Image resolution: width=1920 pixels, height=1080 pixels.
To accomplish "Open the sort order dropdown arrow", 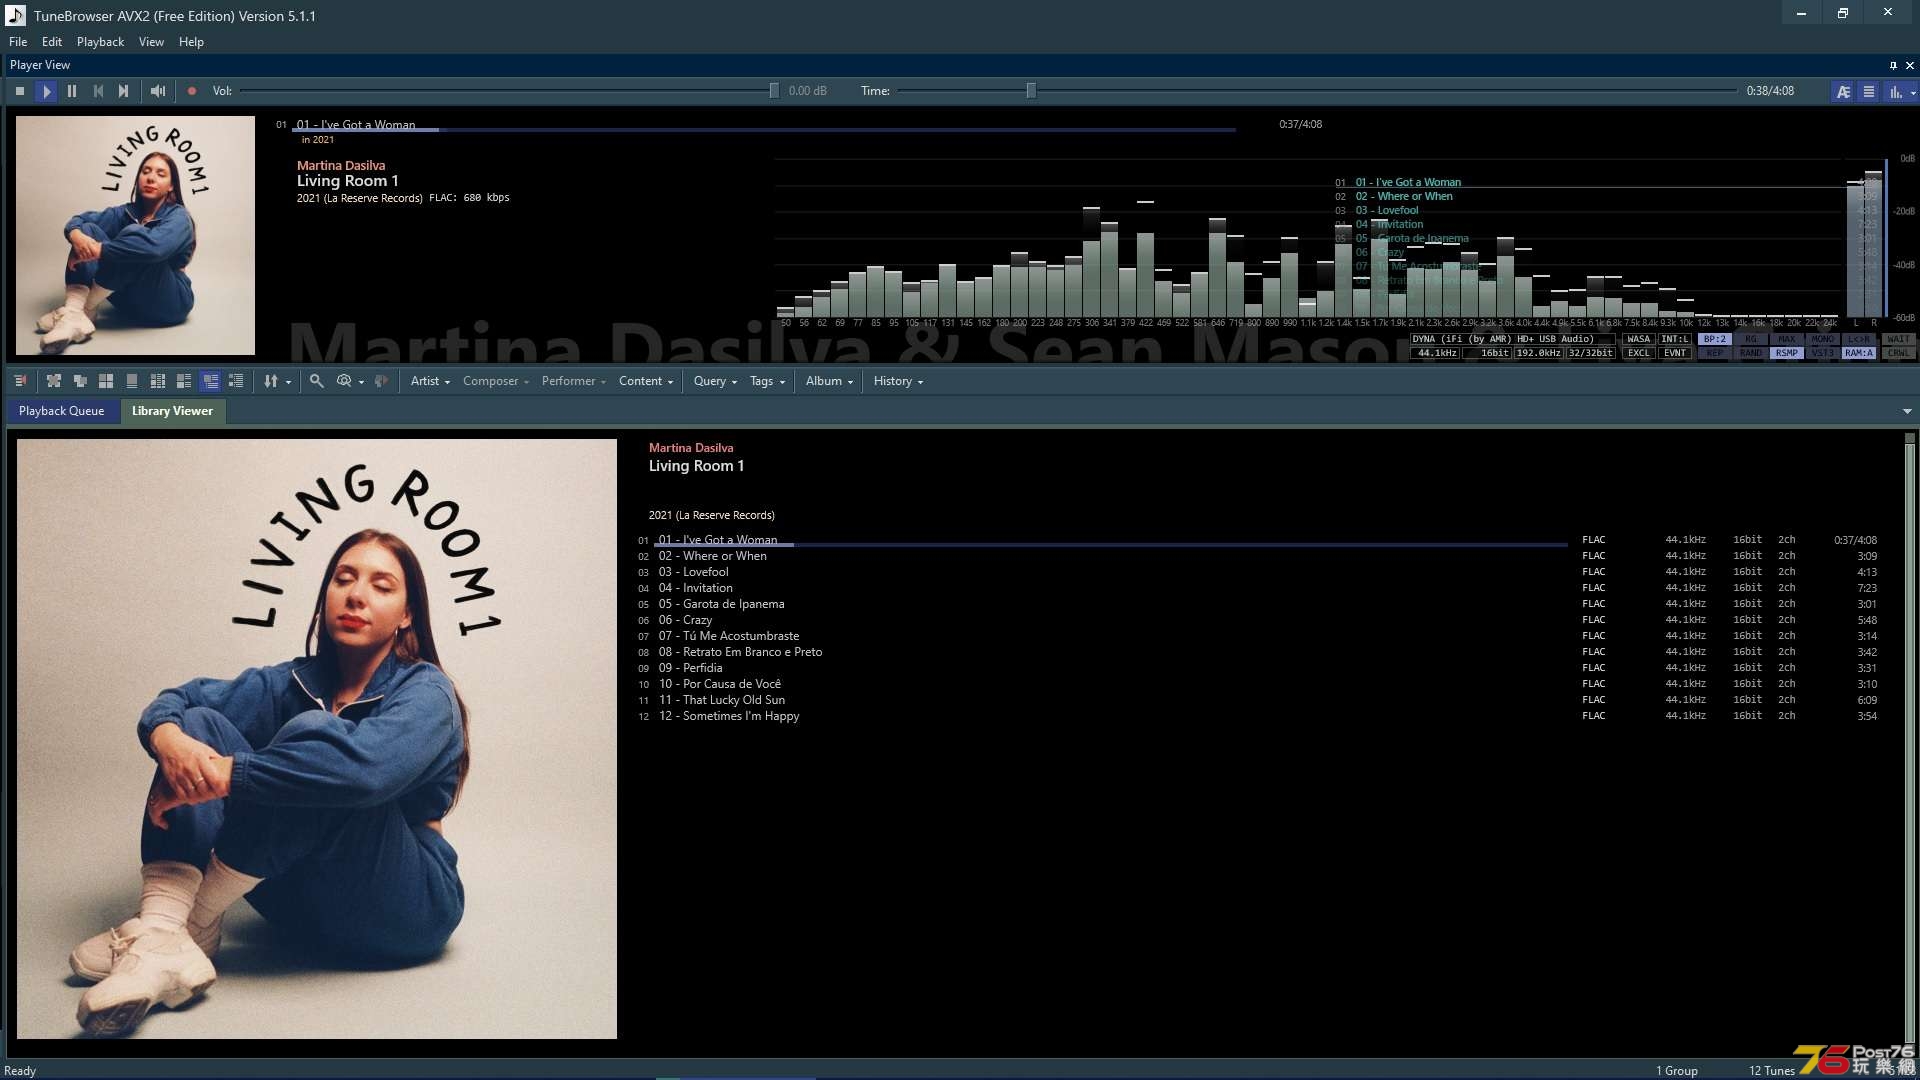I will pyautogui.click(x=289, y=382).
